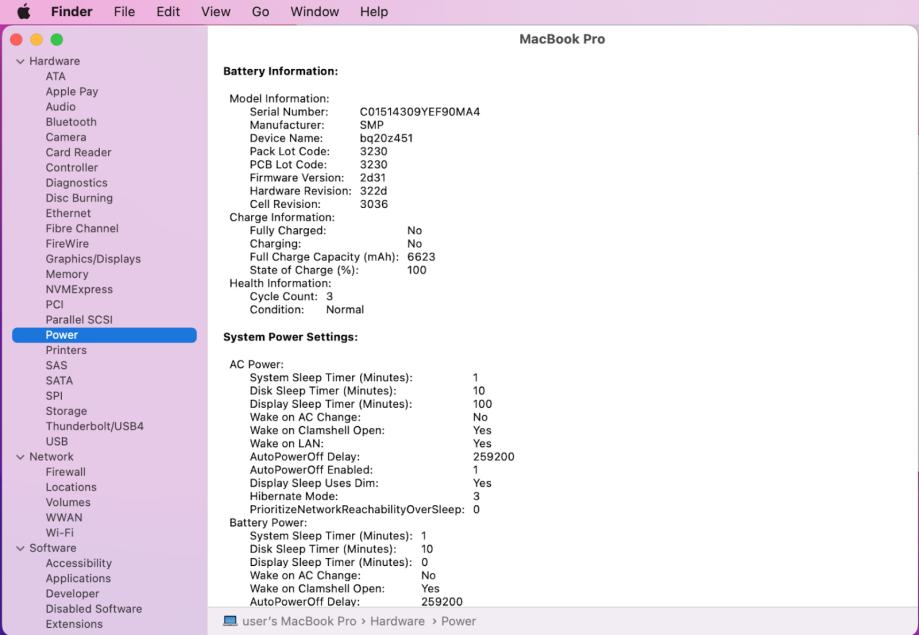
Task: Select PCI in the sidebar
Action: 55,305
